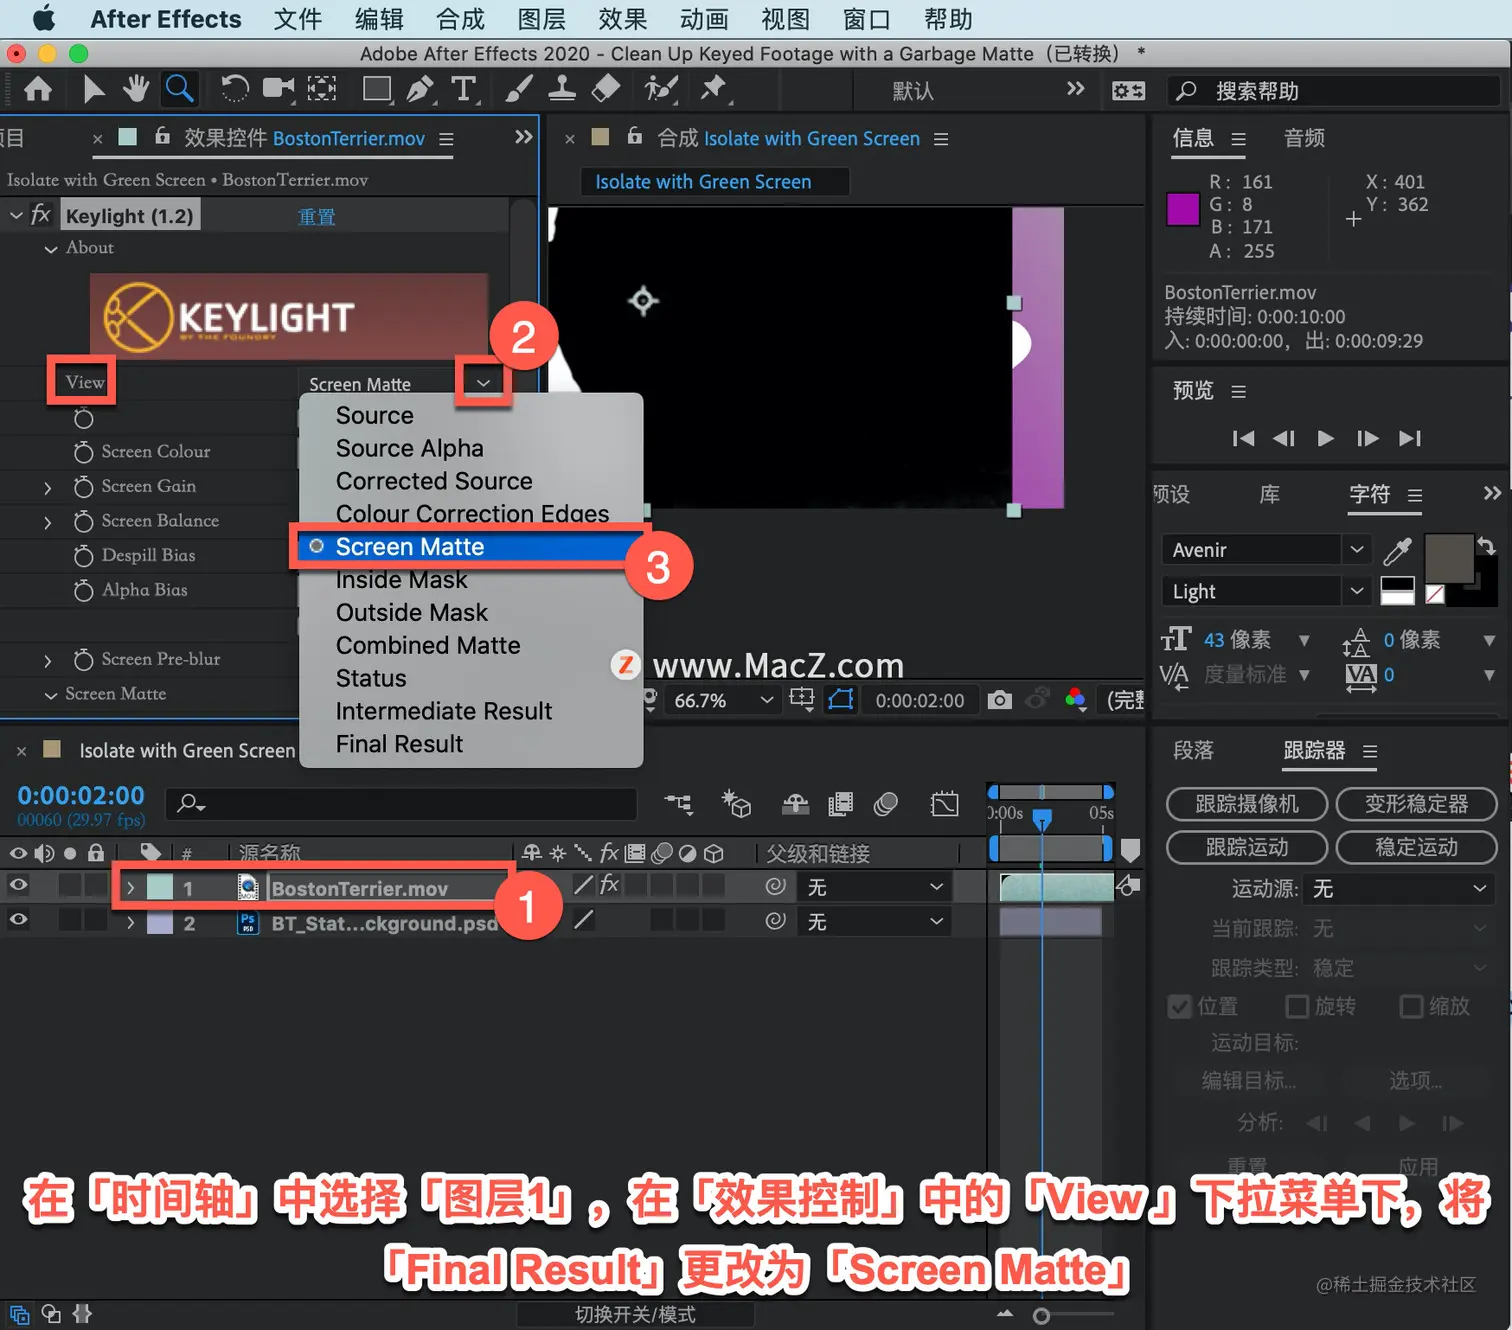Choose Intermediate Result from the View menu
Screen dimensions: 1512x1330
click(444, 711)
